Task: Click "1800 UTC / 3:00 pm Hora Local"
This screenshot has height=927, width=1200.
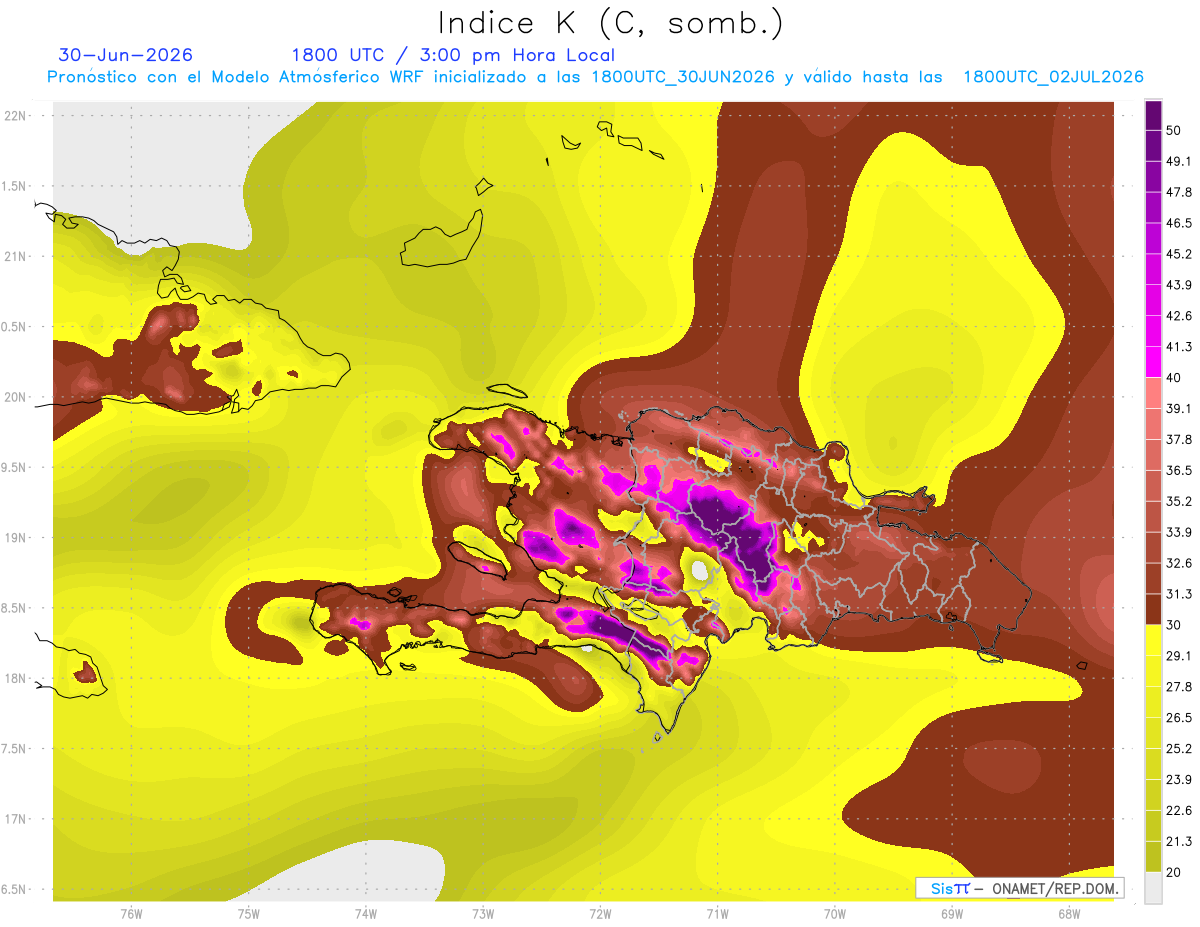Action: (x=453, y=55)
